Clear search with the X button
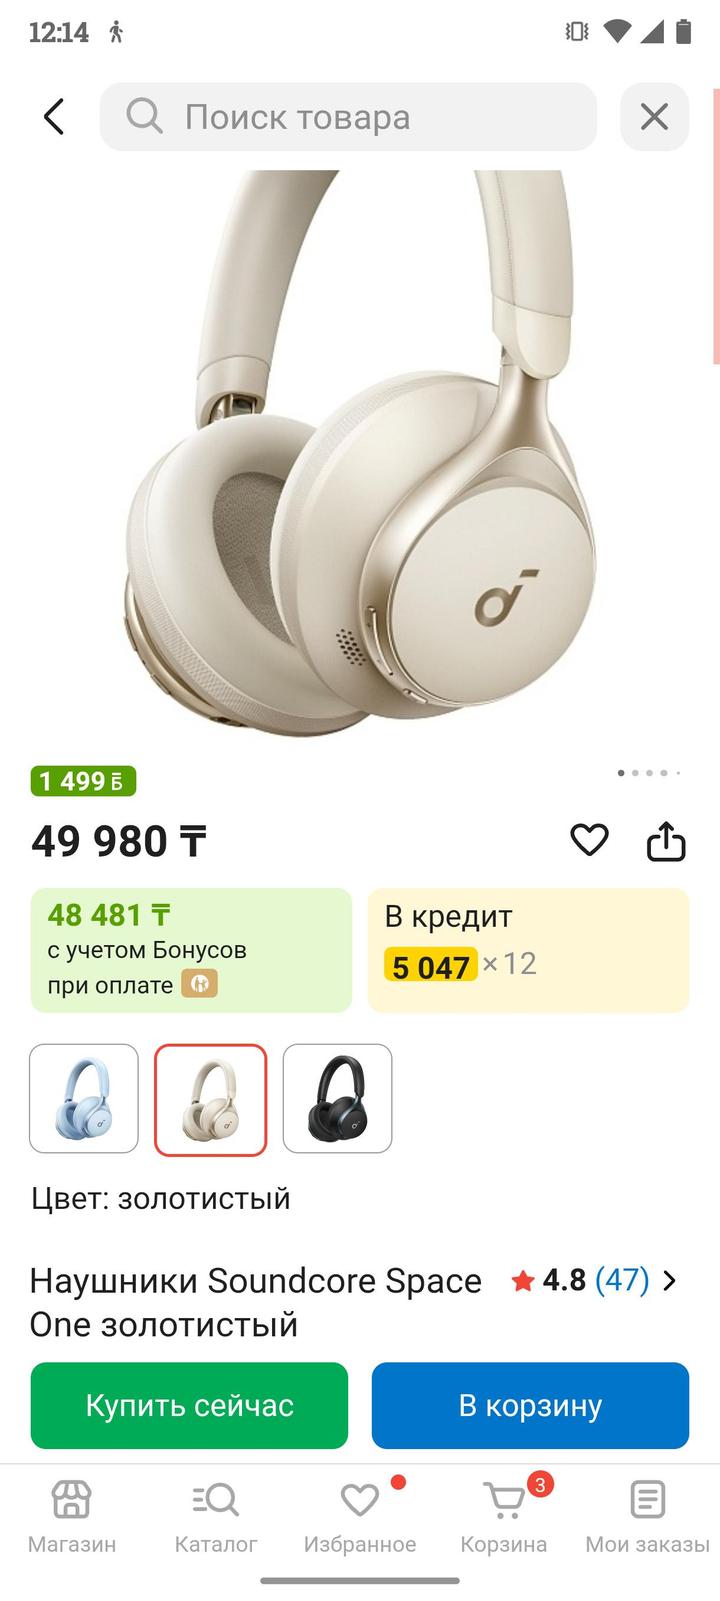This screenshot has height=1601, width=720. 654,117
